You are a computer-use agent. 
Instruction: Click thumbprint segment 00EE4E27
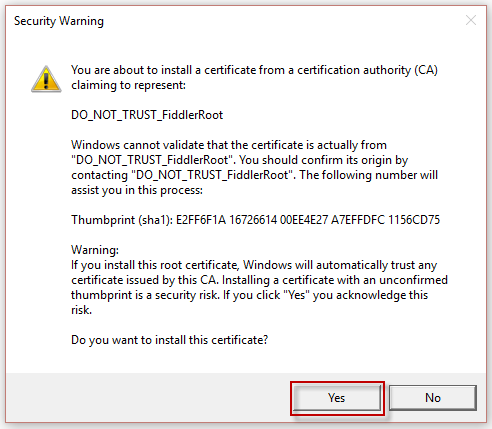pyautogui.click(x=304, y=220)
